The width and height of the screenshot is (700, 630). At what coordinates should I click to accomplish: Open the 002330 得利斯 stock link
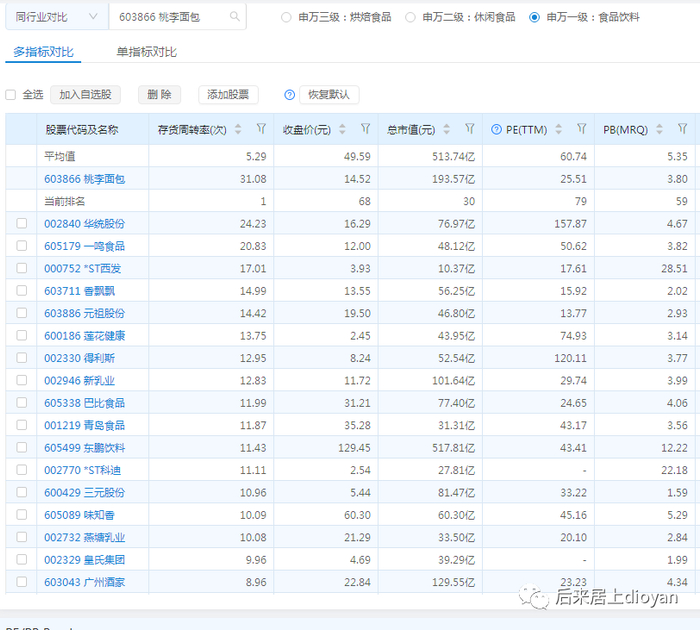[79, 358]
